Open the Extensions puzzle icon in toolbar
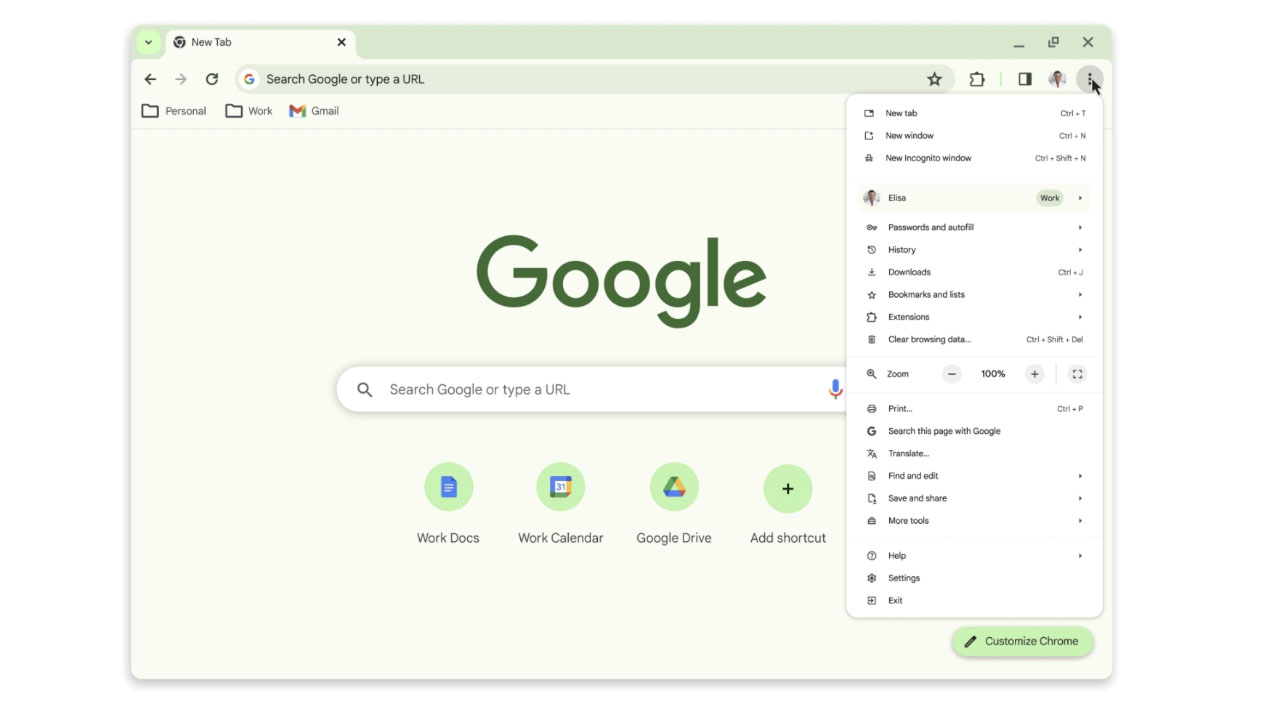Screen dimensions: 1280x720 [976, 79]
